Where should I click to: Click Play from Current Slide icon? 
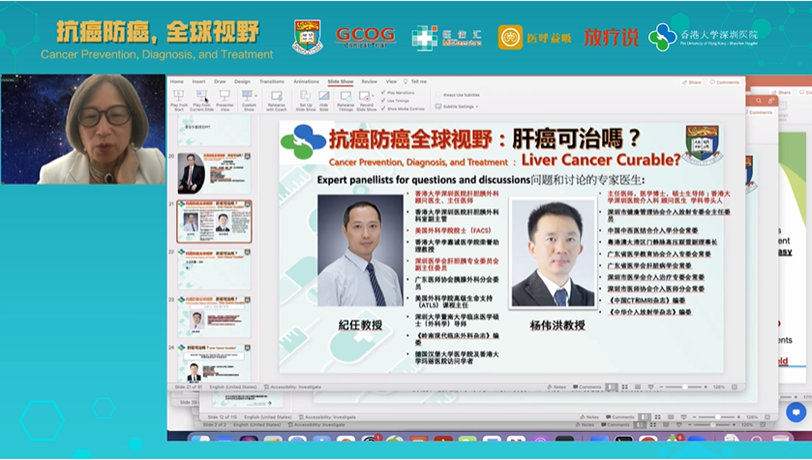tap(201, 96)
